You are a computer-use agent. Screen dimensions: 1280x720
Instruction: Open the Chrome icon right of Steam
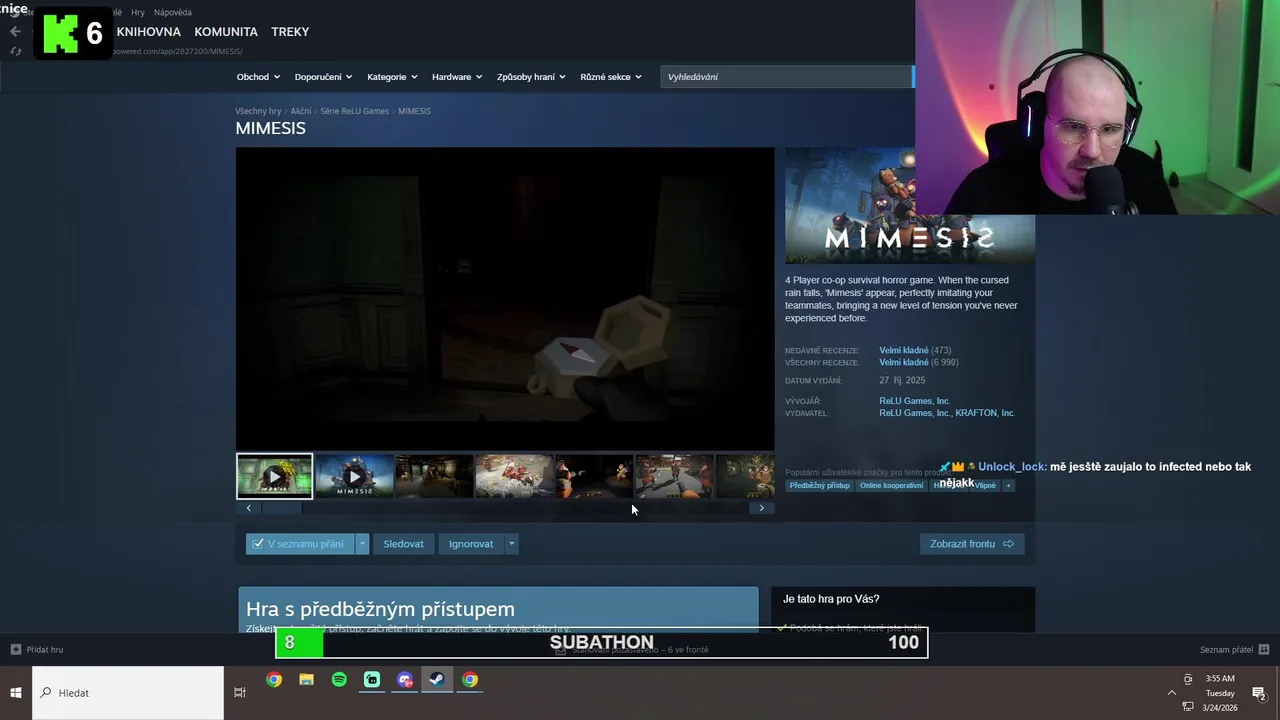point(470,680)
